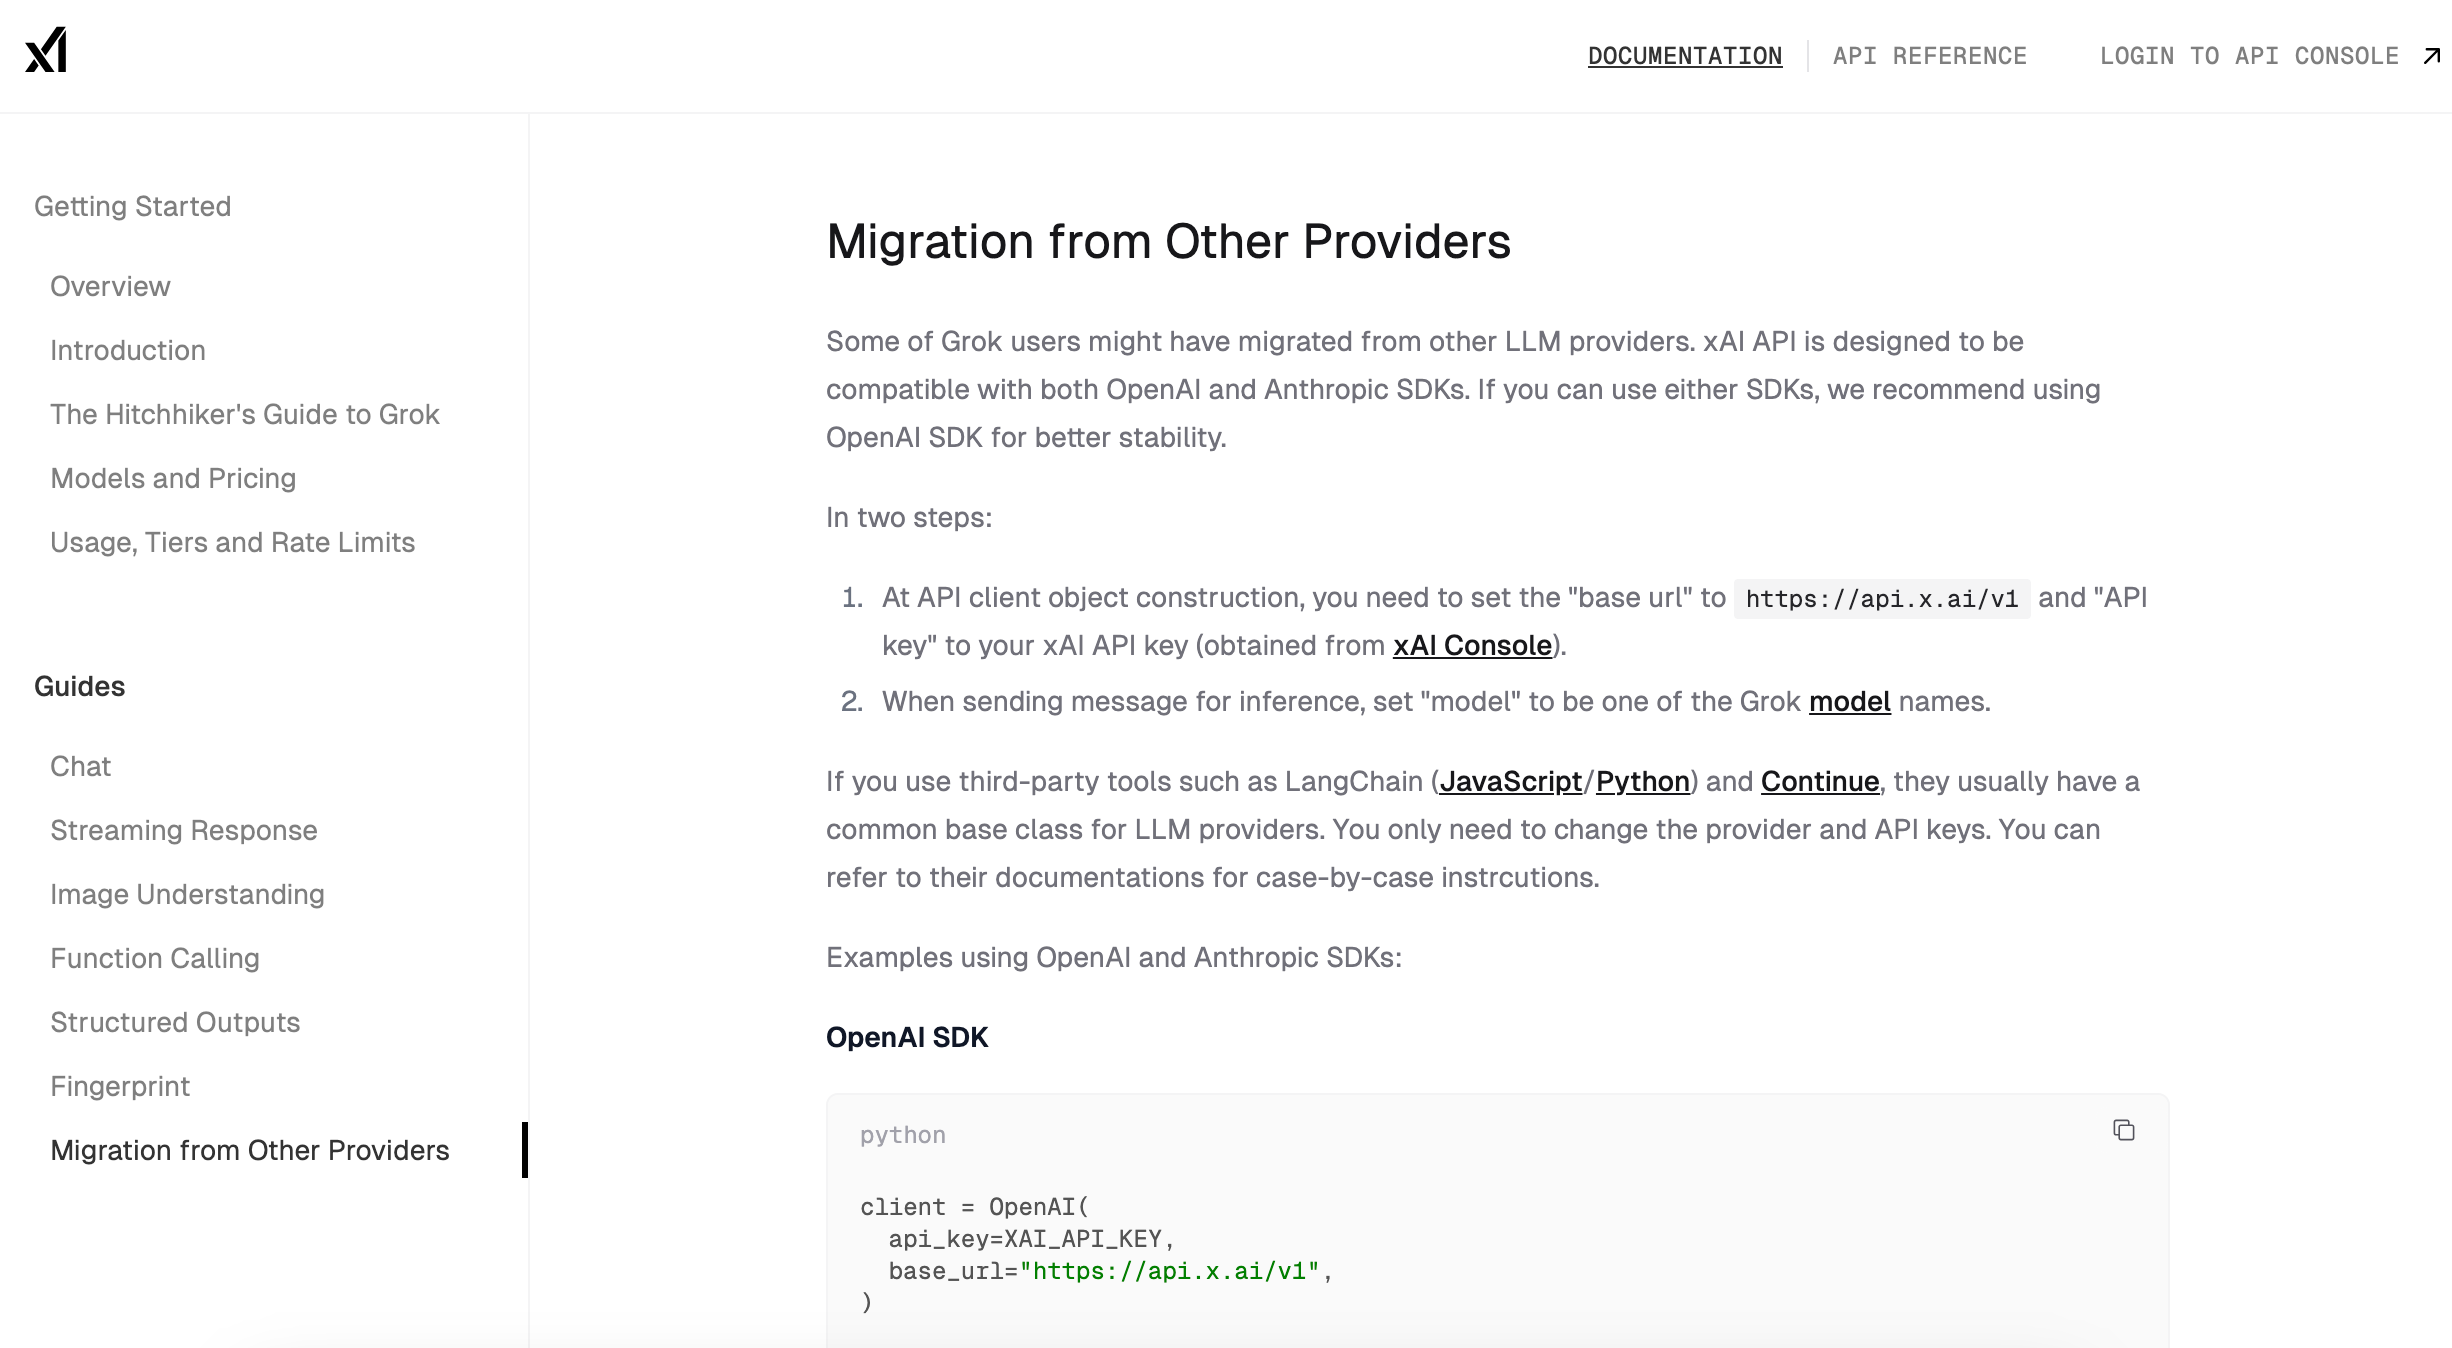Open the LangChain Python link

pyautogui.click(x=1642, y=782)
